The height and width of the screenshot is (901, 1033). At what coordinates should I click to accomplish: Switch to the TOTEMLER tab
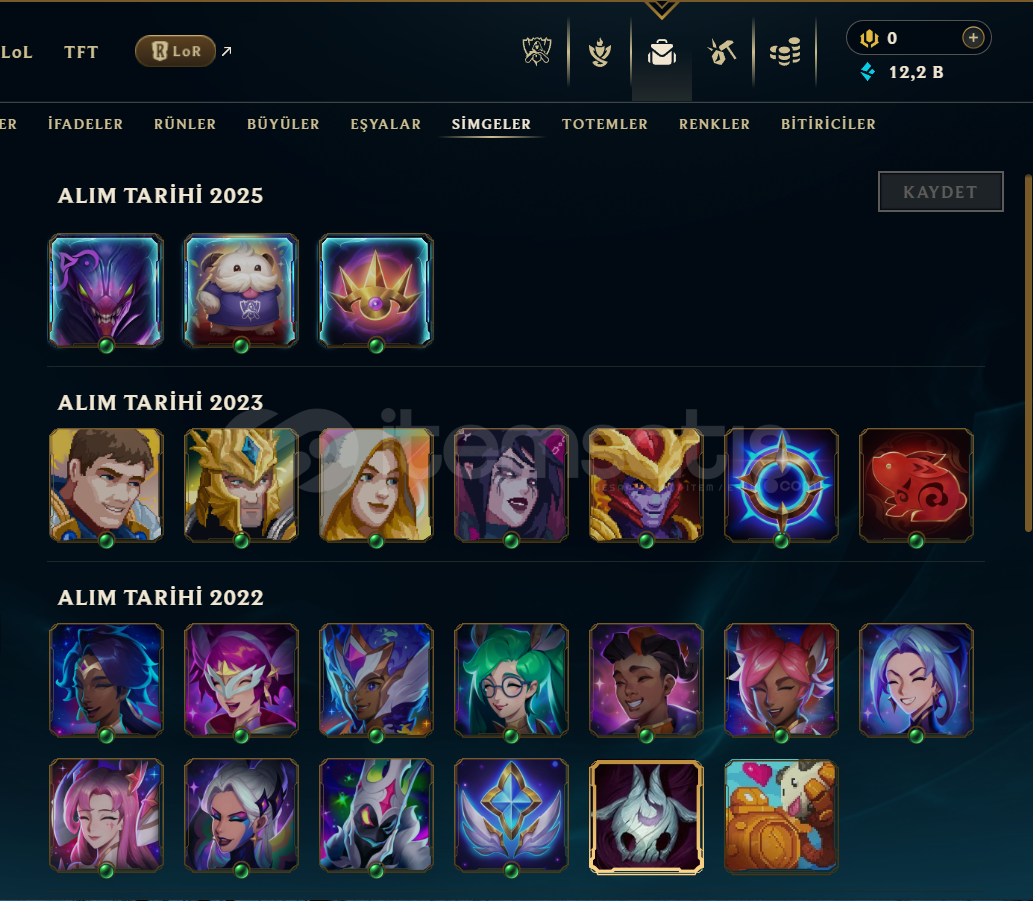605,124
